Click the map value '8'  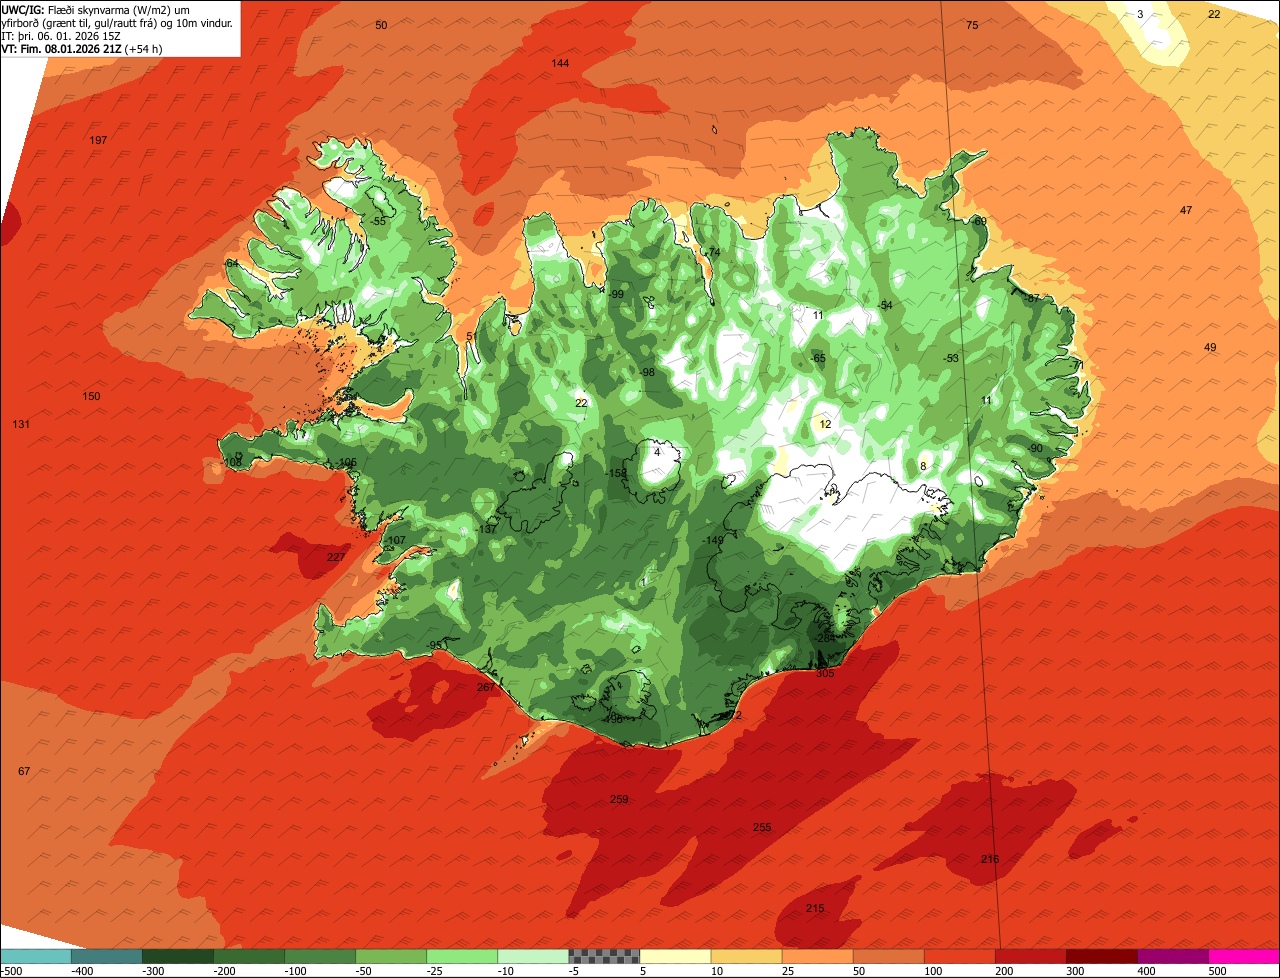pyautogui.click(x=923, y=467)
